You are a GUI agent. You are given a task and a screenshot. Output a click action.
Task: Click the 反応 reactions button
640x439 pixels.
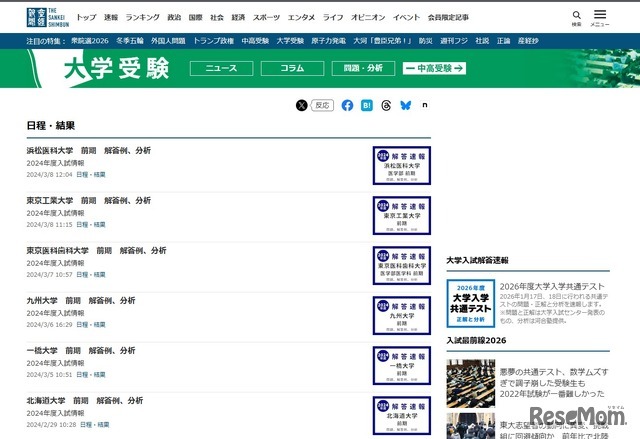tap(322, 105)
